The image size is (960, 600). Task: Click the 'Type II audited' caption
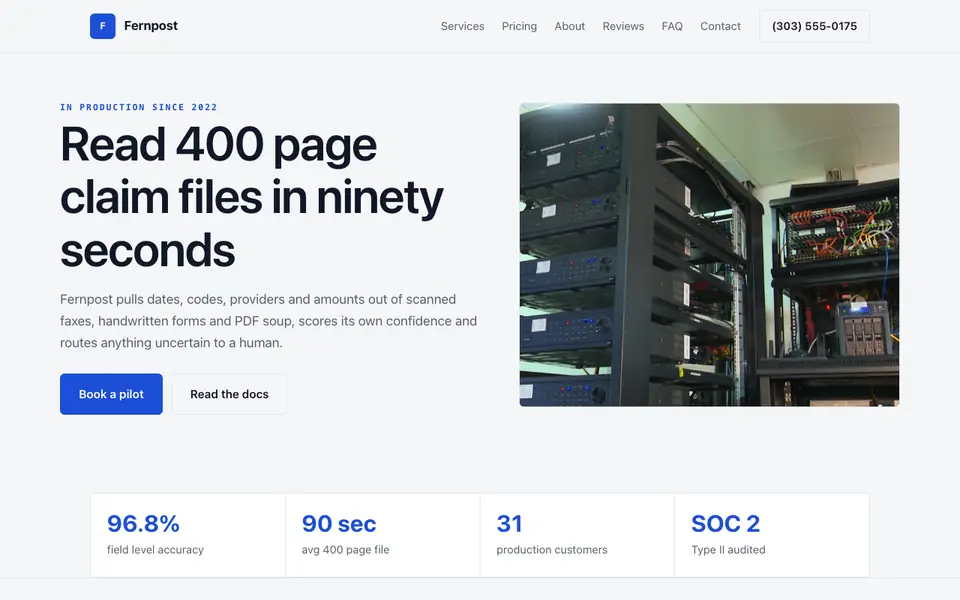pyautogui.click(x=728, y=550)
